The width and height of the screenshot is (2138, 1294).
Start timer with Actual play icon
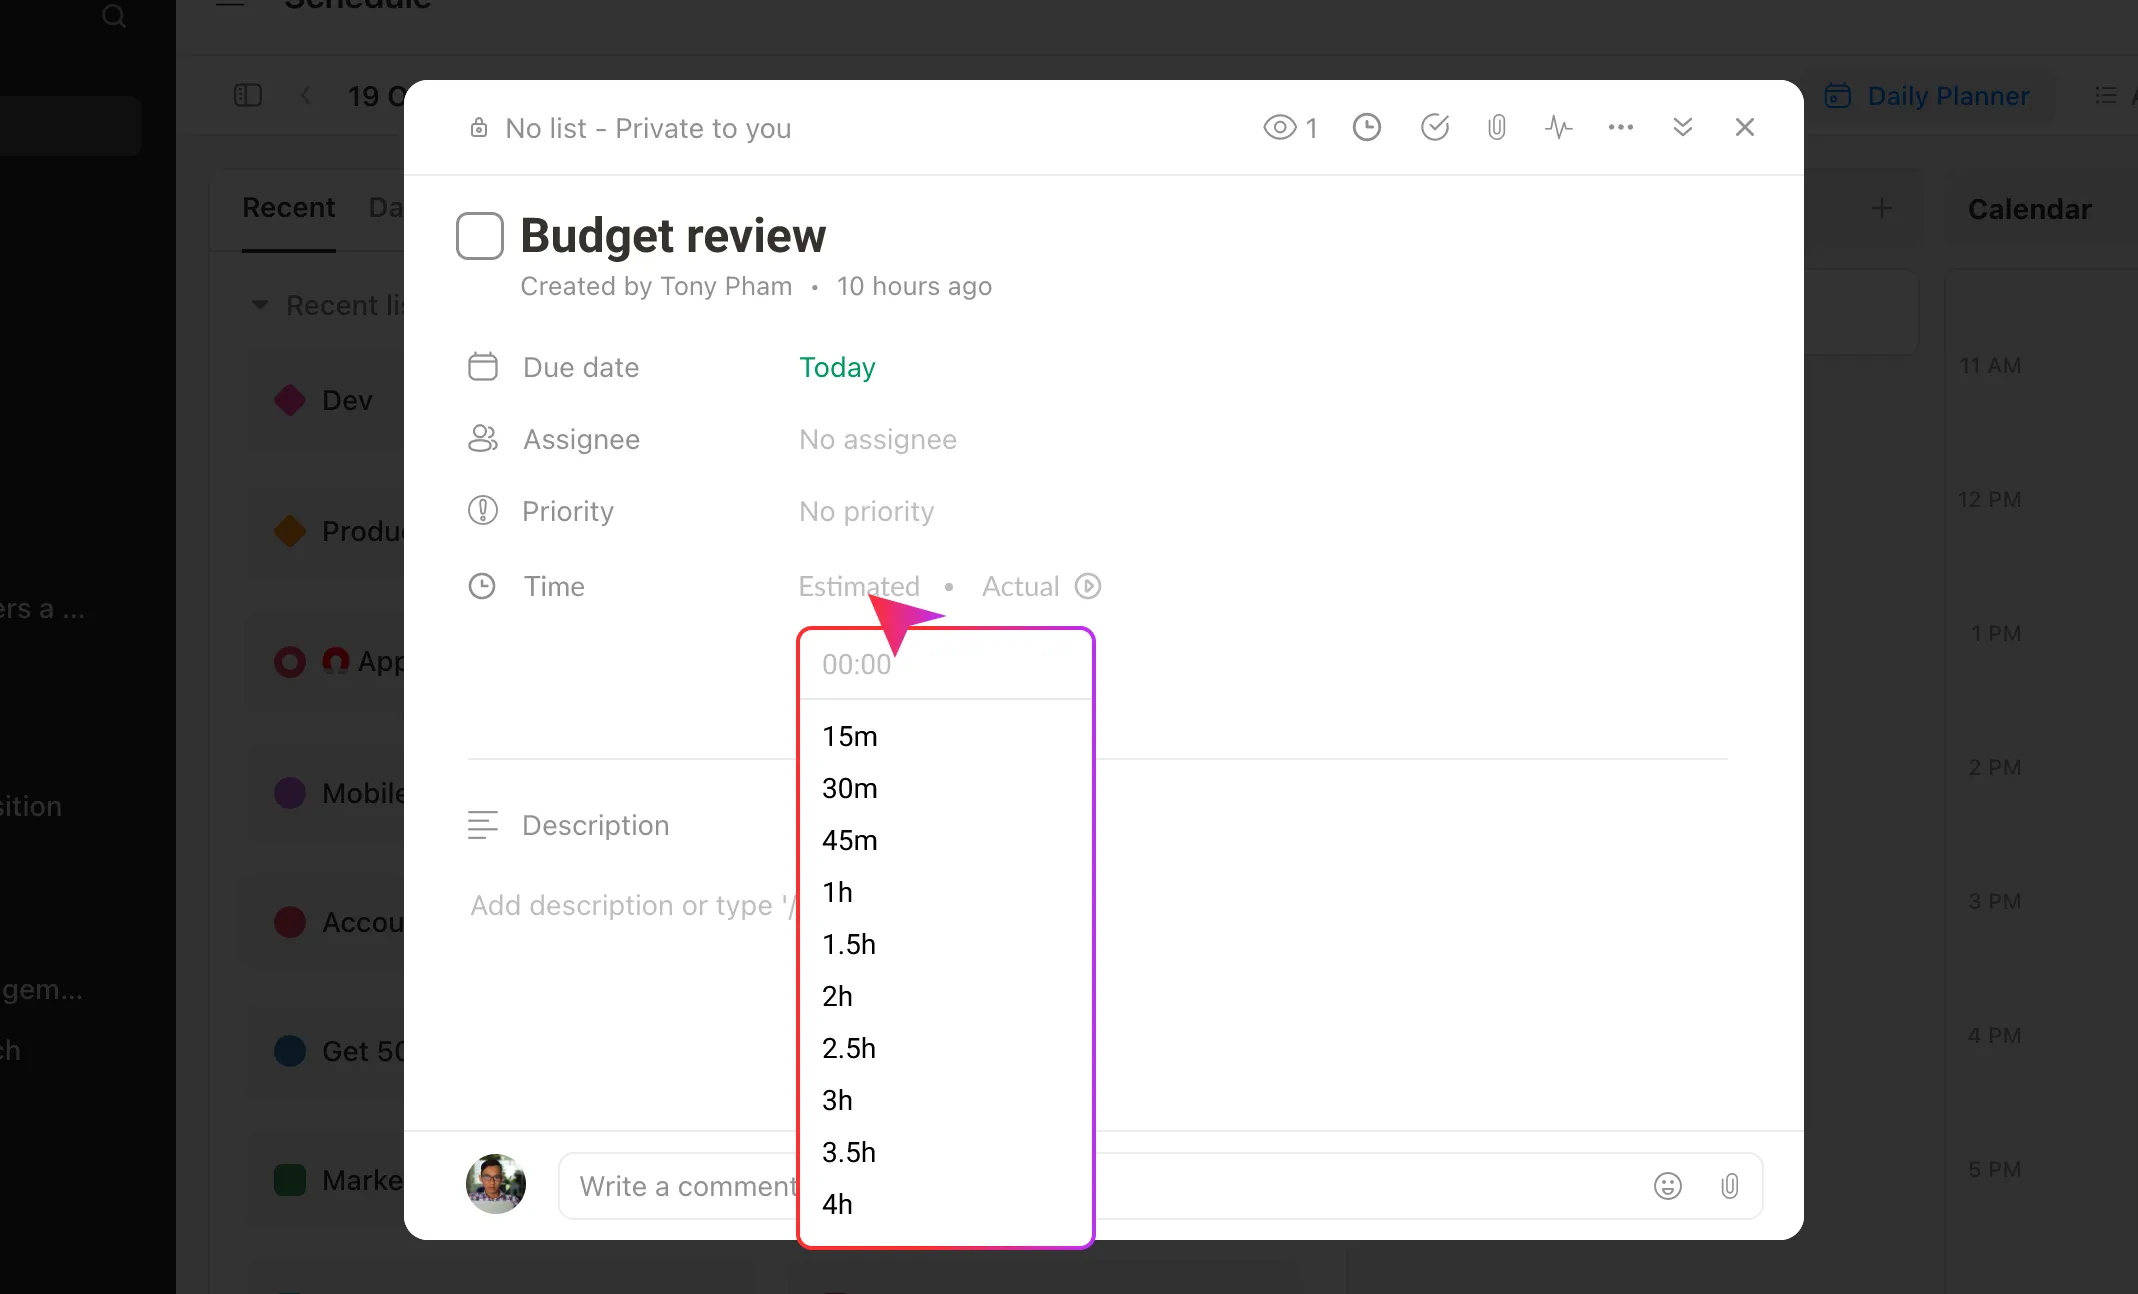1088,586
